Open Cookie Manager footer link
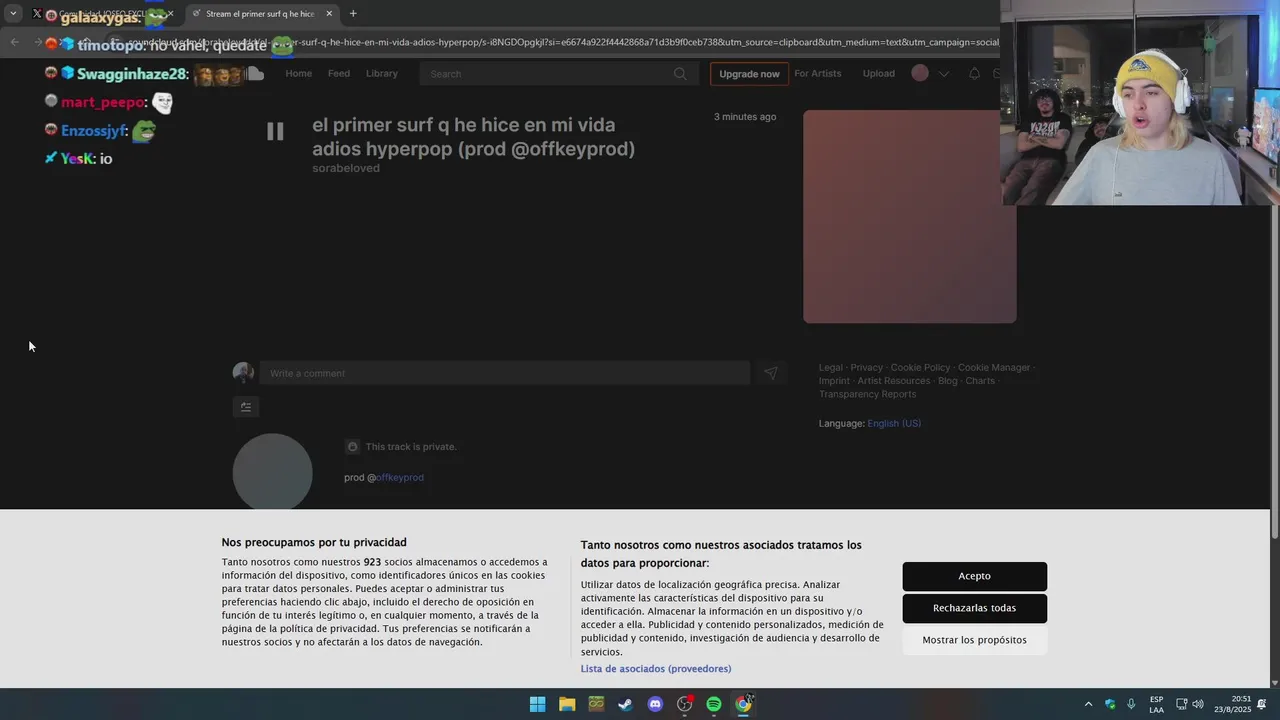1280x720 pixels. (994, 368)
